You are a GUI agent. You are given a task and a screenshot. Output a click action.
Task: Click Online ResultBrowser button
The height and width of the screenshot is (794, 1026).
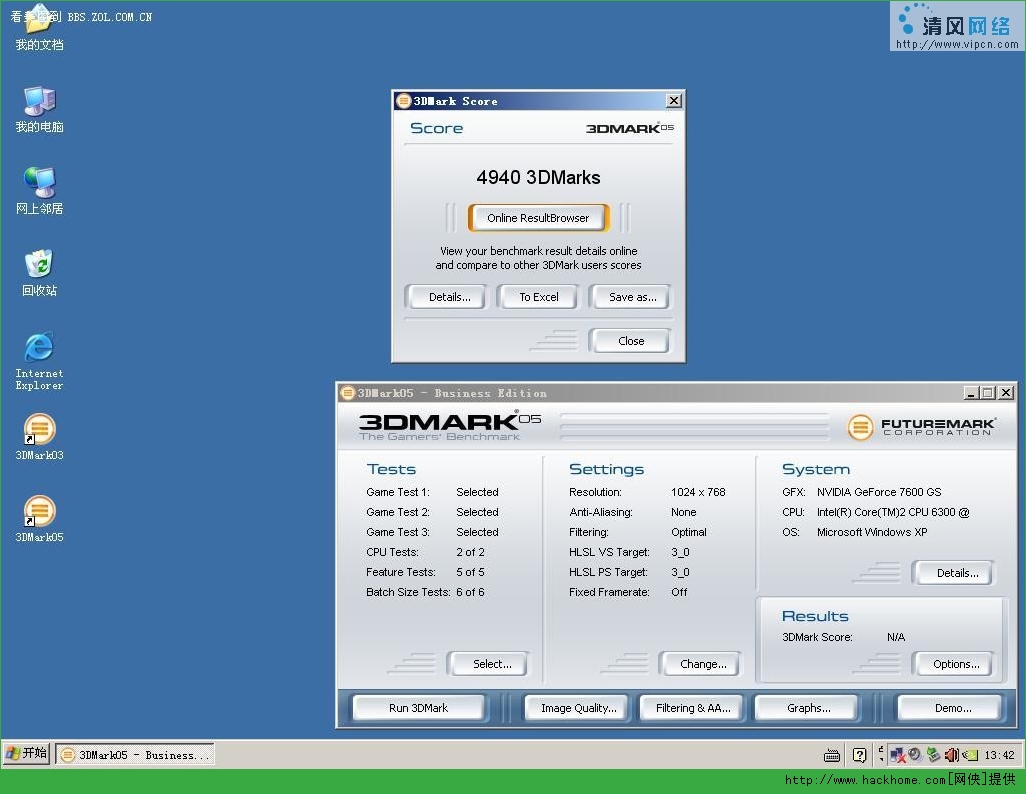point(538,218)
